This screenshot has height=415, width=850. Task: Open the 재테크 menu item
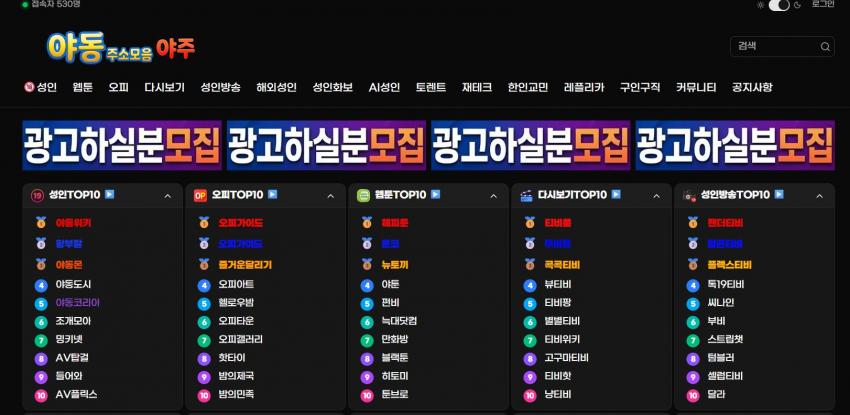click(477, 87)
